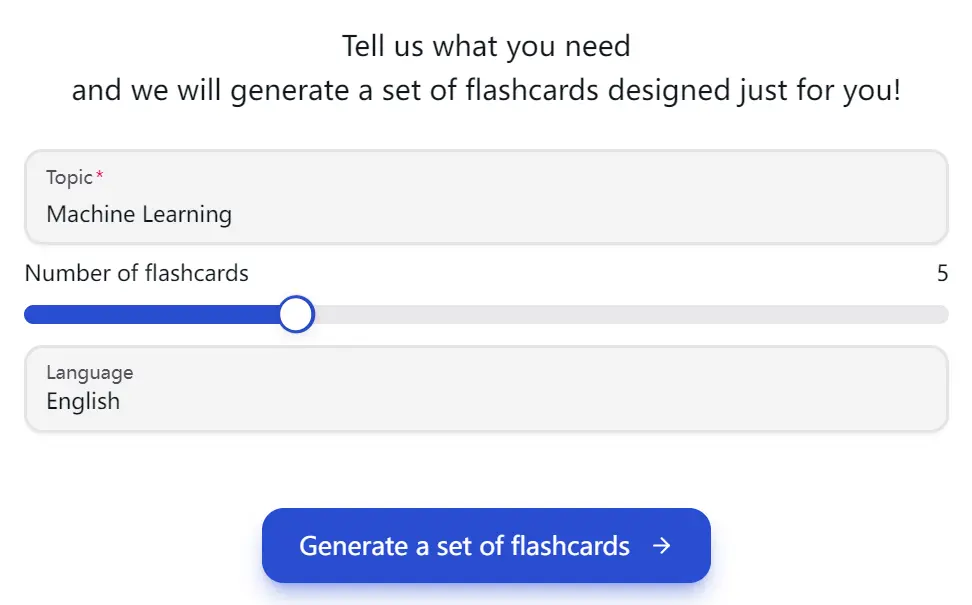Select the flashcard count value showing 5
The height and width of the screenshot is (605, 972).
(x=941, y=273)
